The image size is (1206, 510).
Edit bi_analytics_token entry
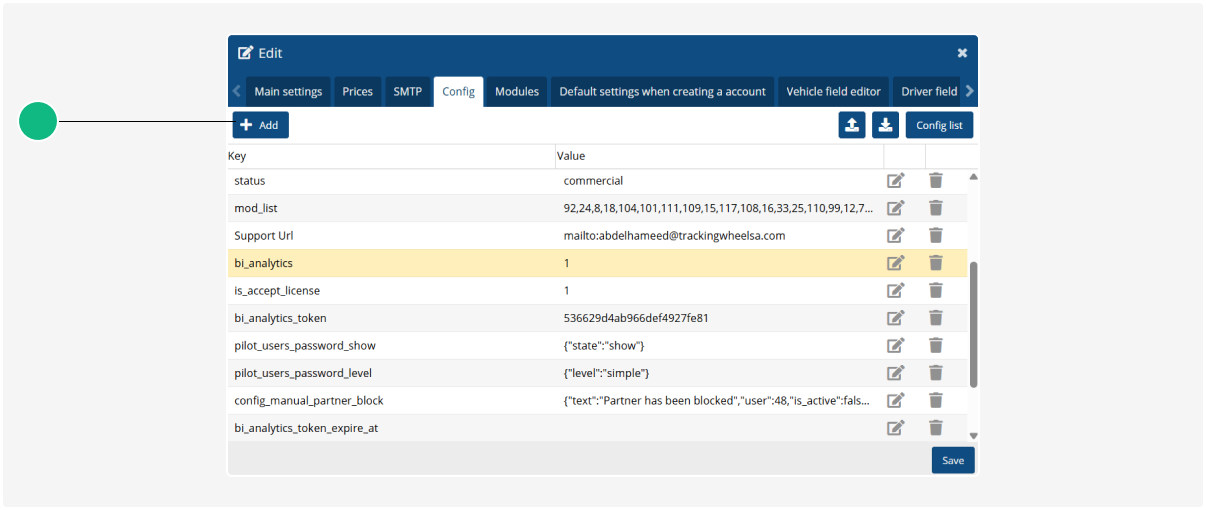click(896, 318)
